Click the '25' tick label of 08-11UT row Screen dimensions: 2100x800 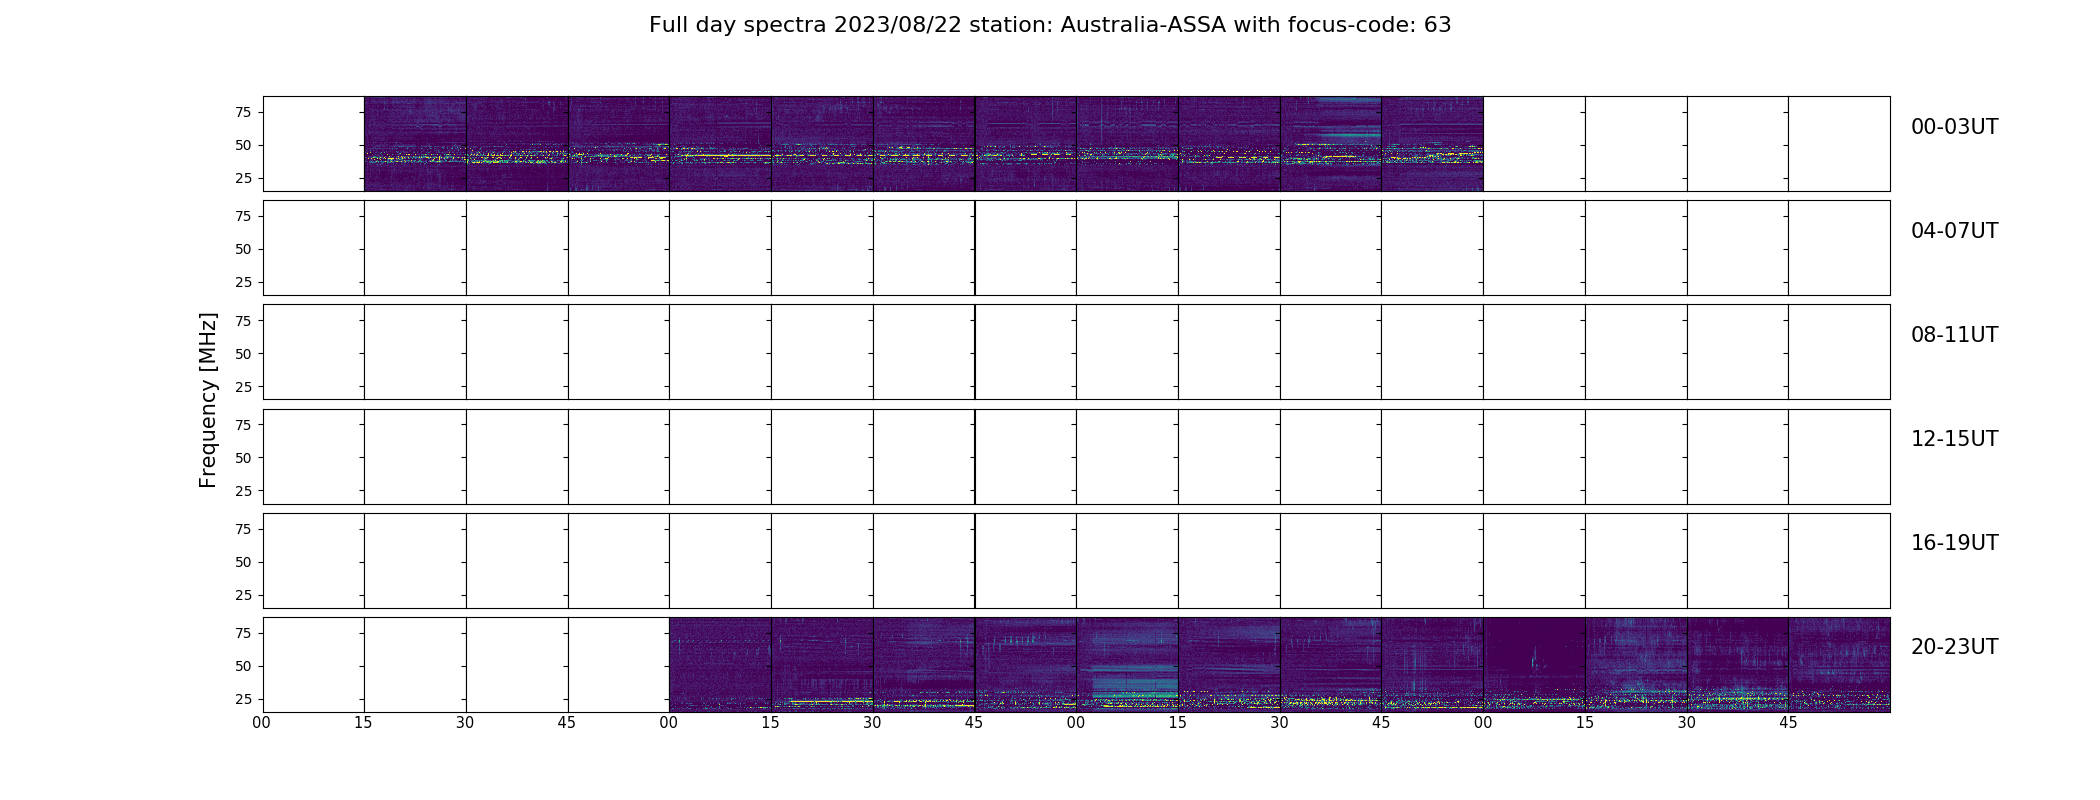pyautogui.click(x=243, y=386)
